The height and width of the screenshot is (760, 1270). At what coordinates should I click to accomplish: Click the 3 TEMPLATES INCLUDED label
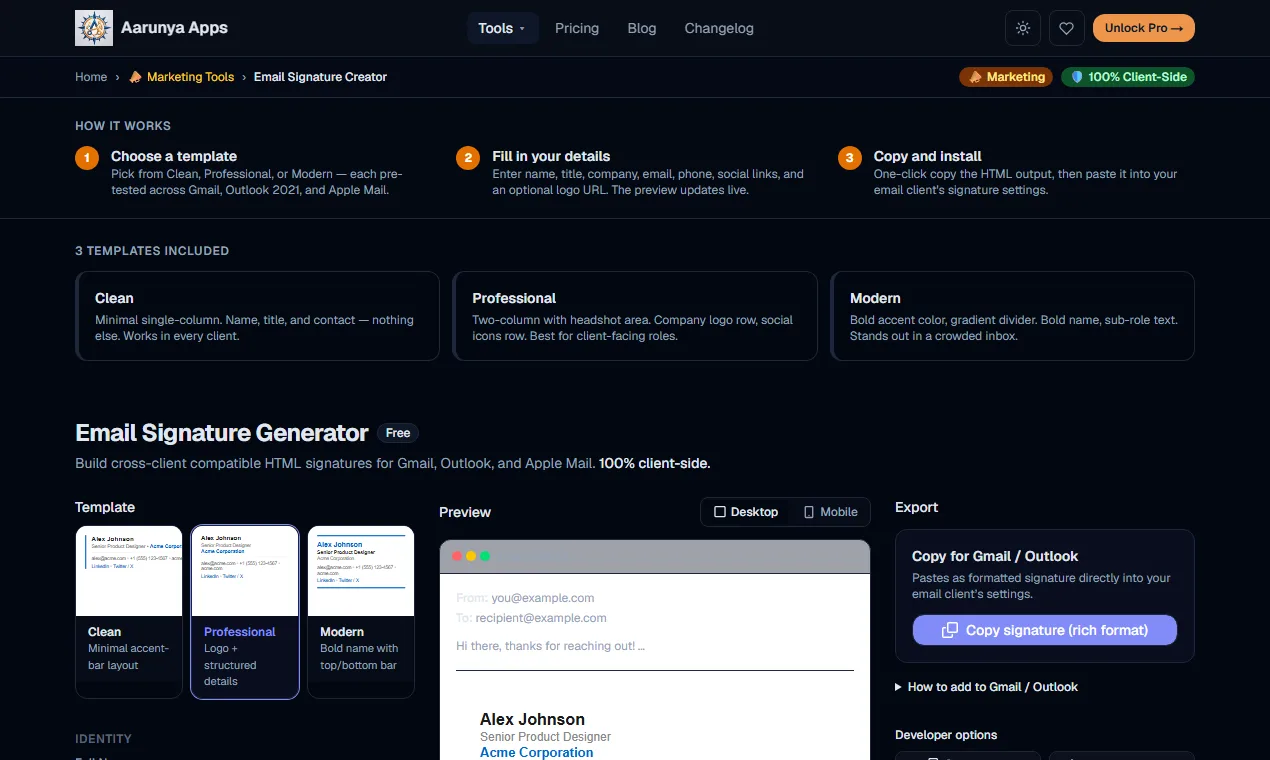tap(152, 251)
